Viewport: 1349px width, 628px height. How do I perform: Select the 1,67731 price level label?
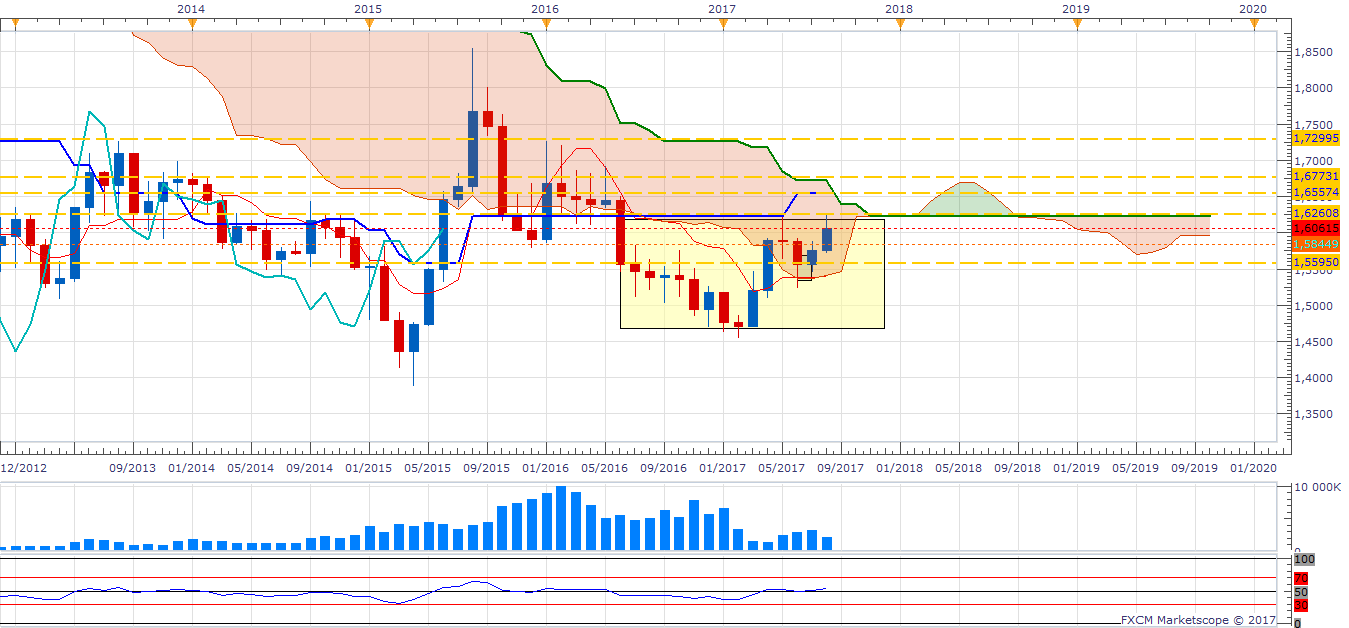(1315, 176)
